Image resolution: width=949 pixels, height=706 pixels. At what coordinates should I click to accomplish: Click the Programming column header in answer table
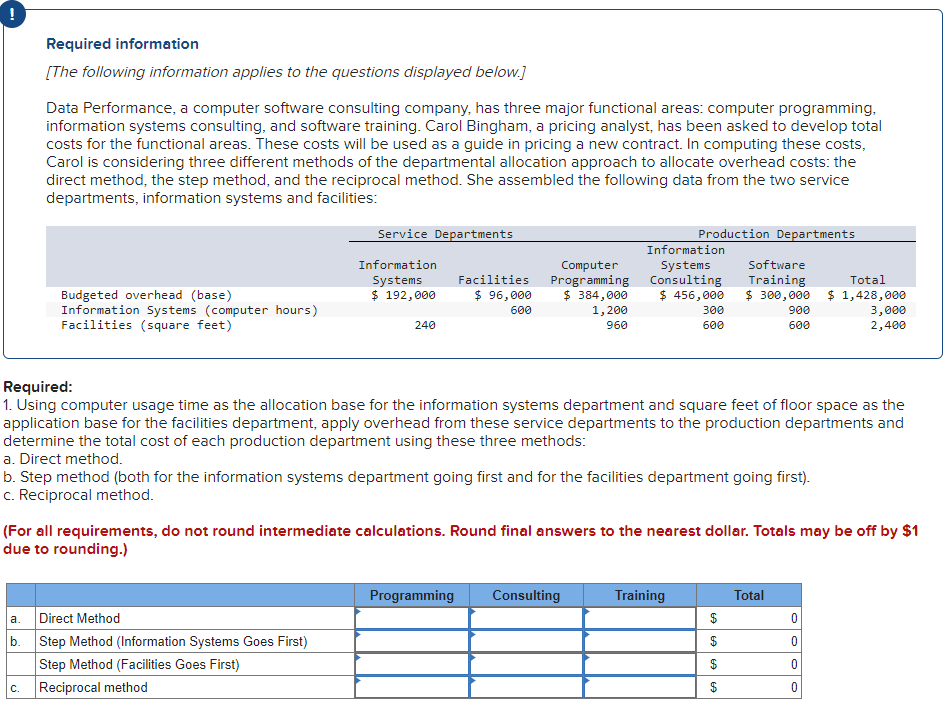[412, 595]
